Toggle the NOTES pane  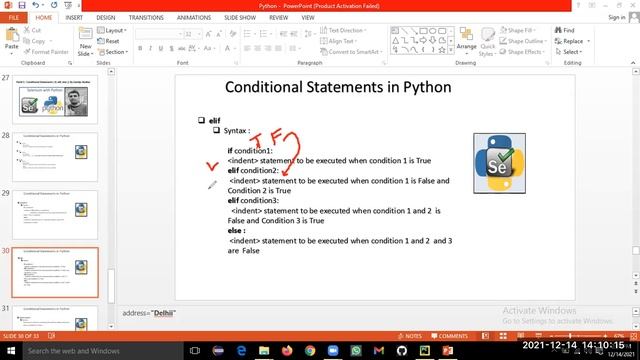tap(410, 336)
